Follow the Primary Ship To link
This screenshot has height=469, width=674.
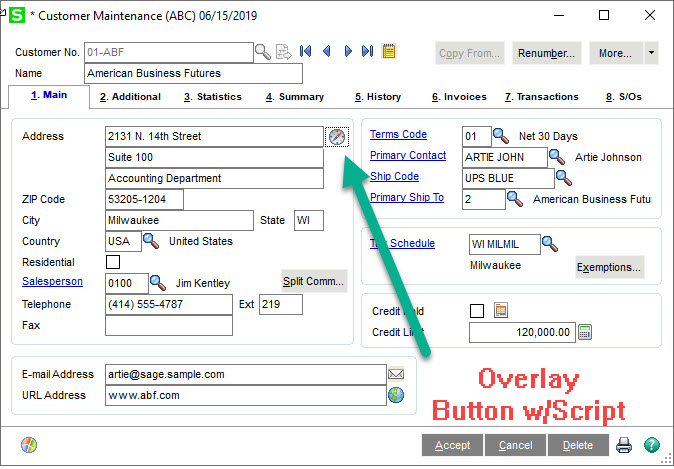(407, 197)
